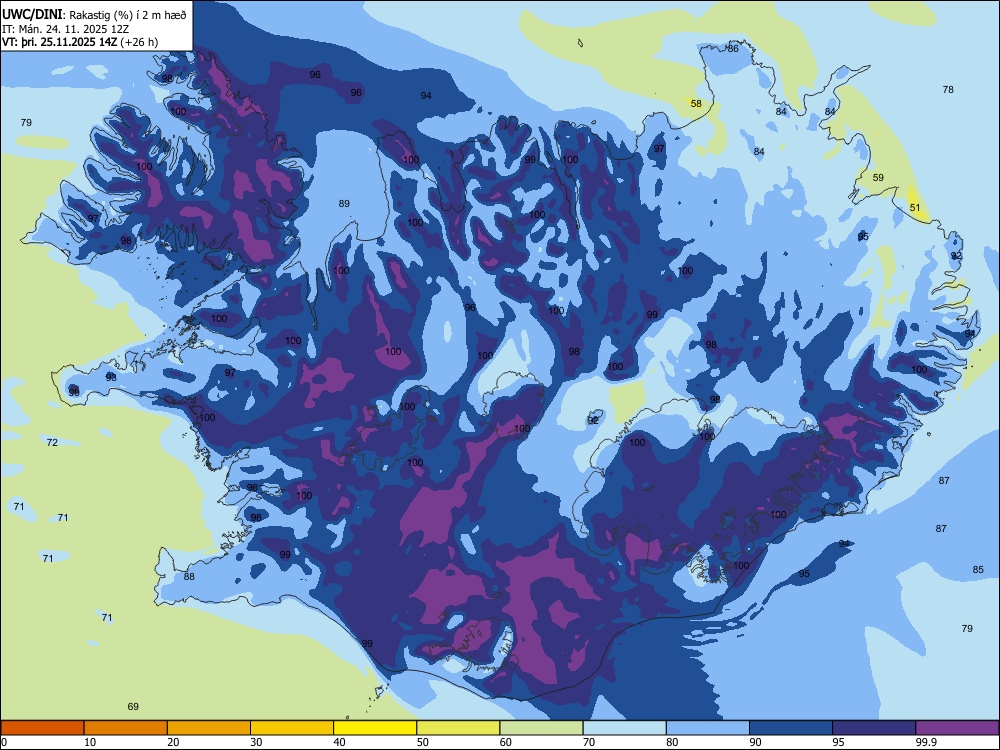Click the 'VT: þri. 25.11.2025 14Z' valid time line

(x=59, y=42)
